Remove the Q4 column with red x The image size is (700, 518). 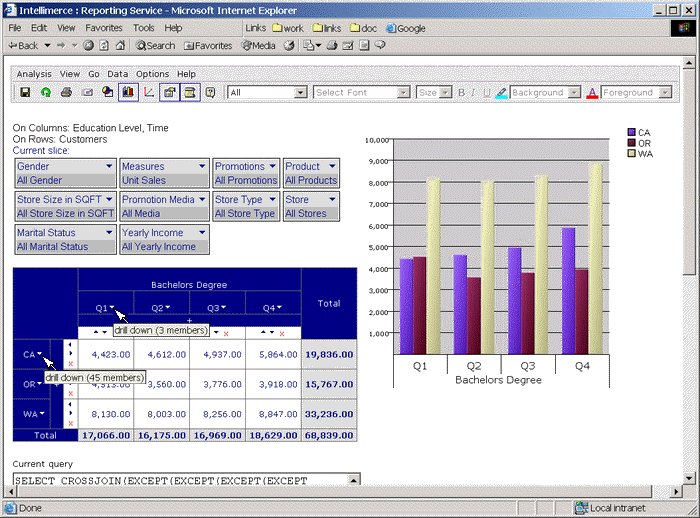282,334
